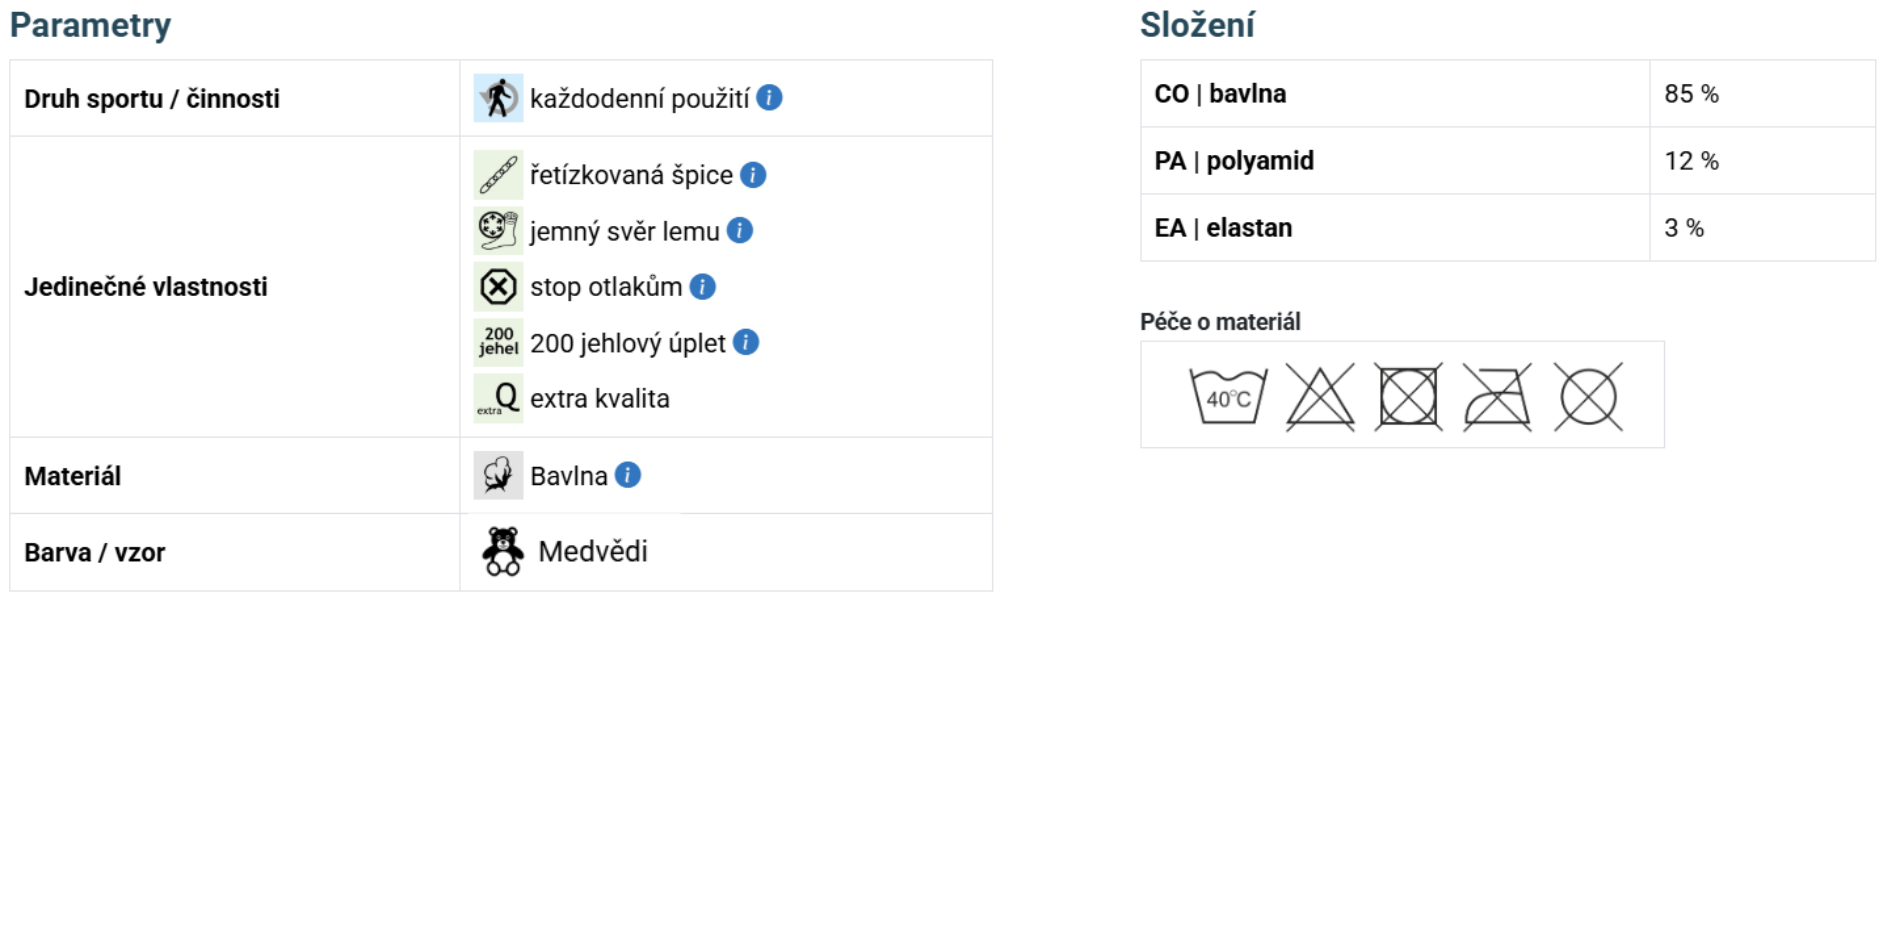This screenshot has width=1890, height=945.
Task: Show info for jemný svěr lemu
Action: tap(740, 231)
